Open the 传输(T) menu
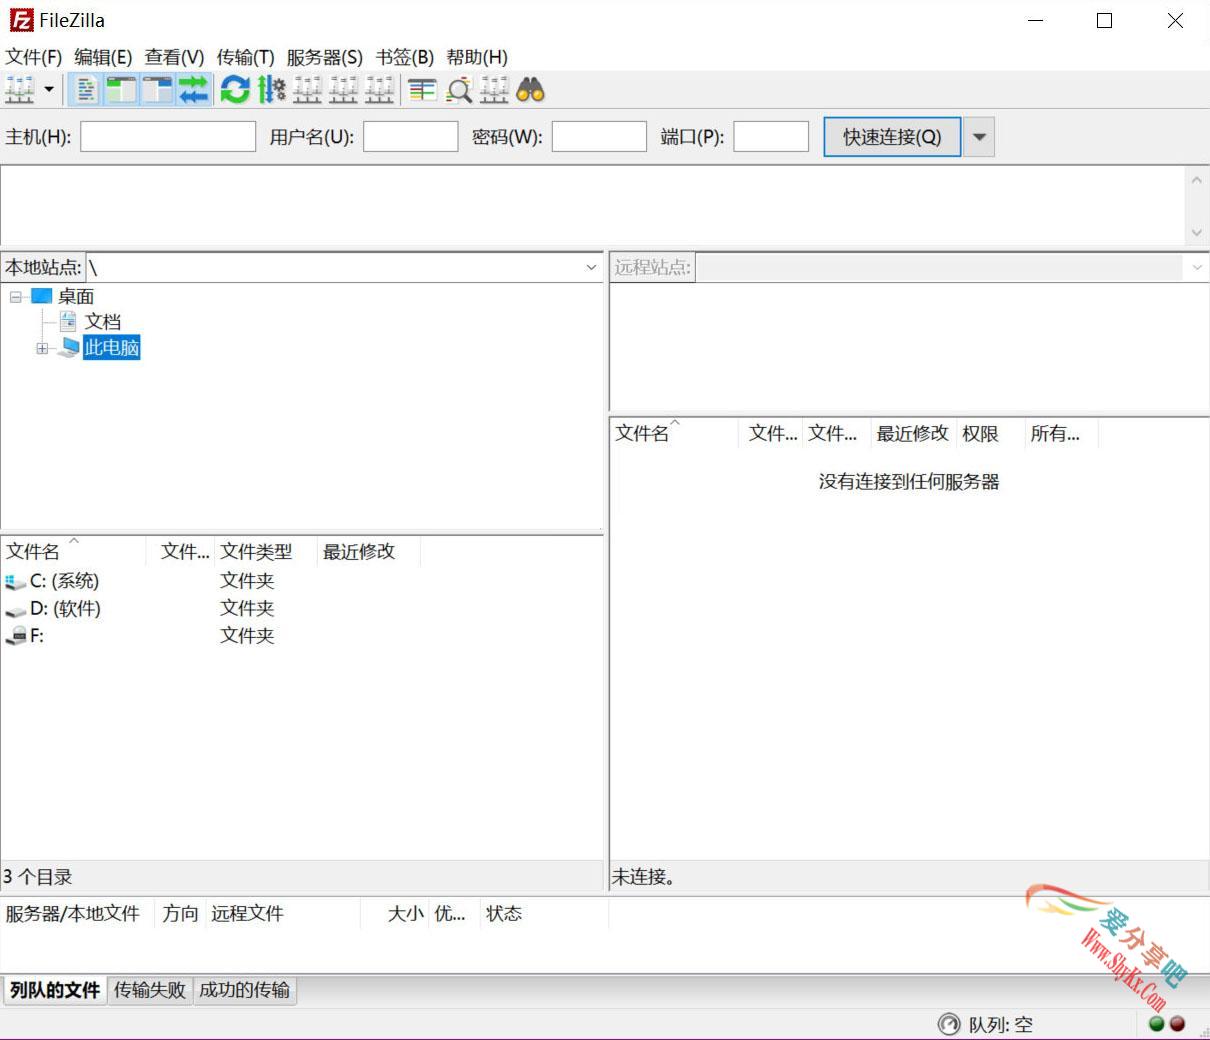 pyautogui.click(x=245, y=57)
